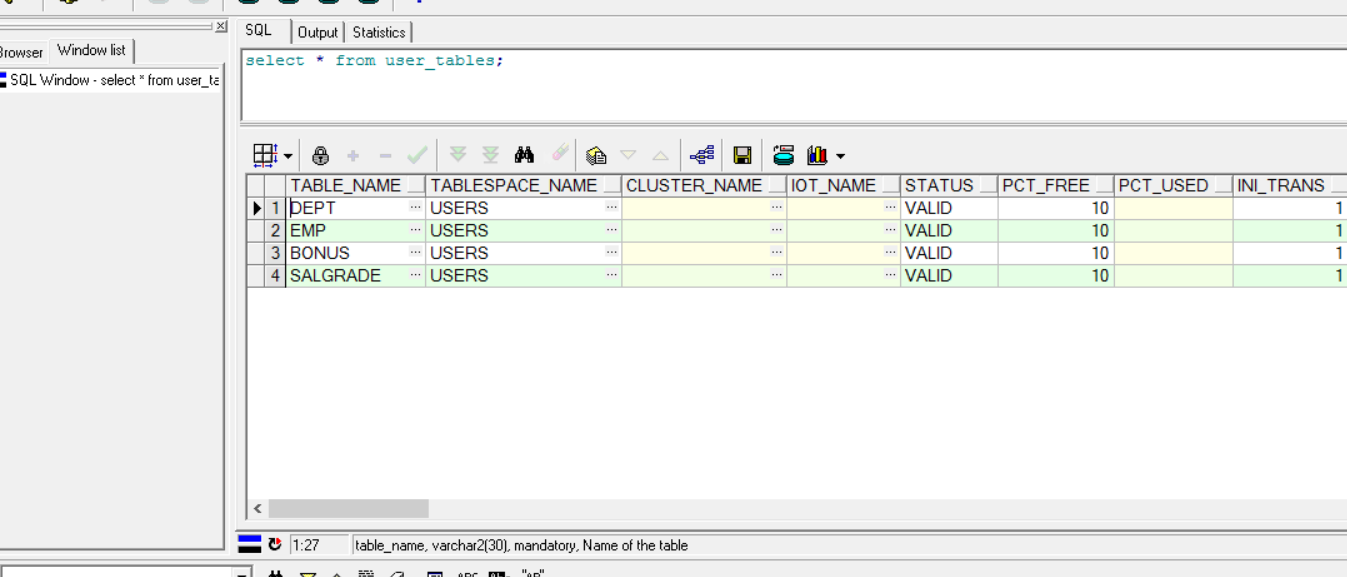Click the IOT_NAME column header
Image resolution: width=1347 pixels, height=577 pixels.
843,185
